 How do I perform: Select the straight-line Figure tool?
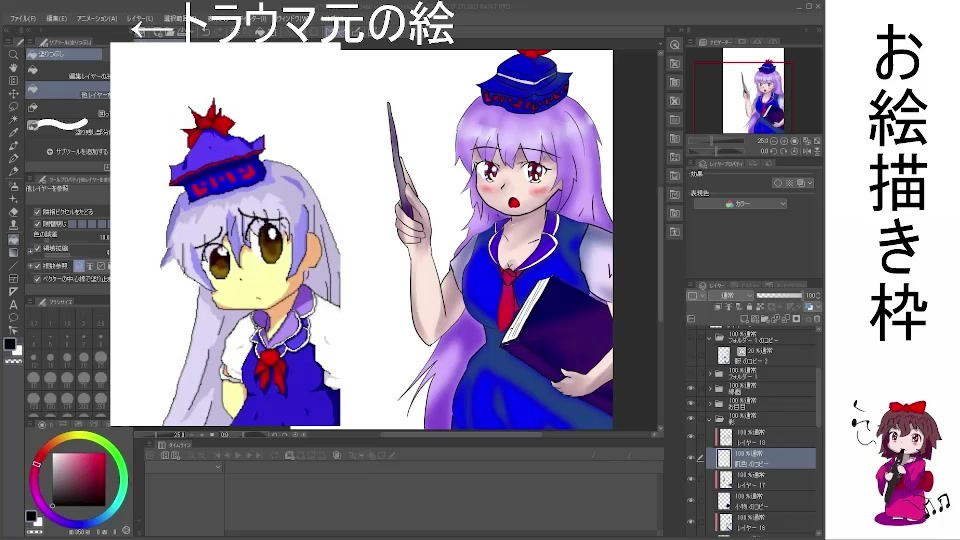pyautogui.click(x=13, y=265)
